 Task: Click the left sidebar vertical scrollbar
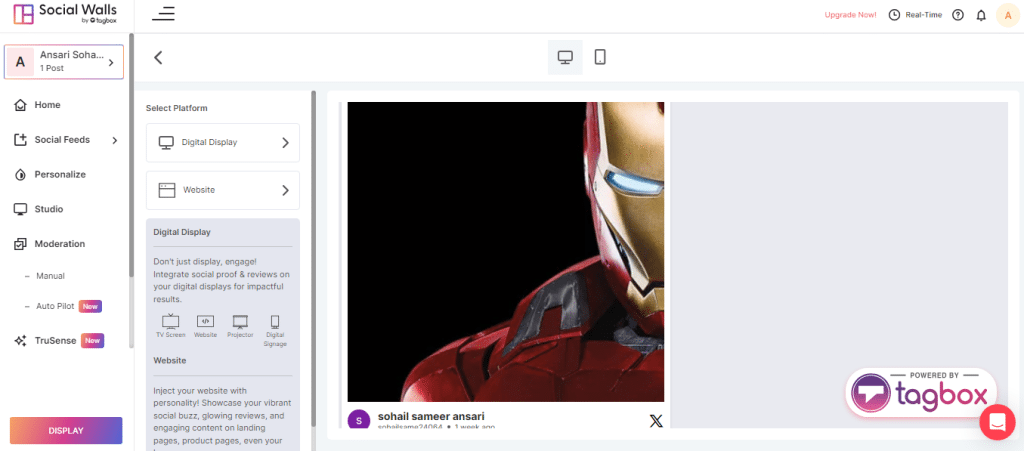[x=131, y=157]
